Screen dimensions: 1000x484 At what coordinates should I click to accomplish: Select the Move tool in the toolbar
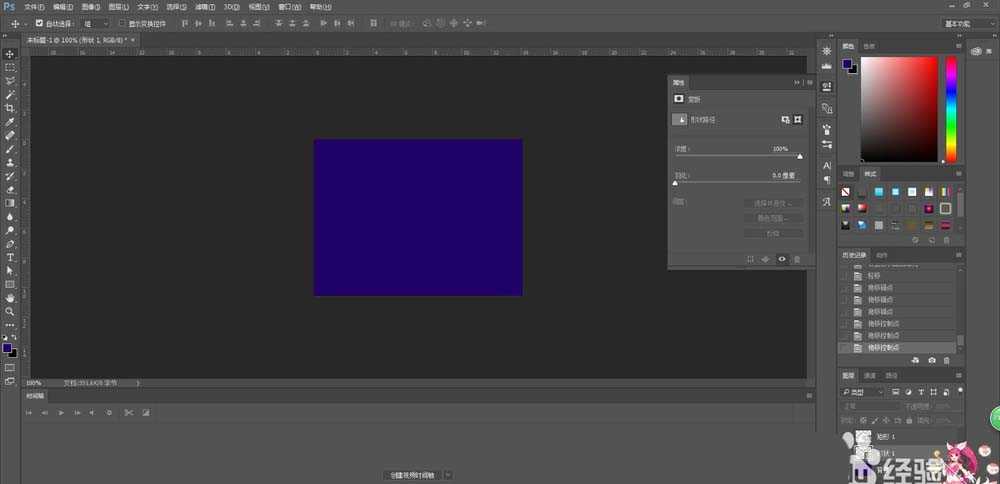[x=10, y=54]
